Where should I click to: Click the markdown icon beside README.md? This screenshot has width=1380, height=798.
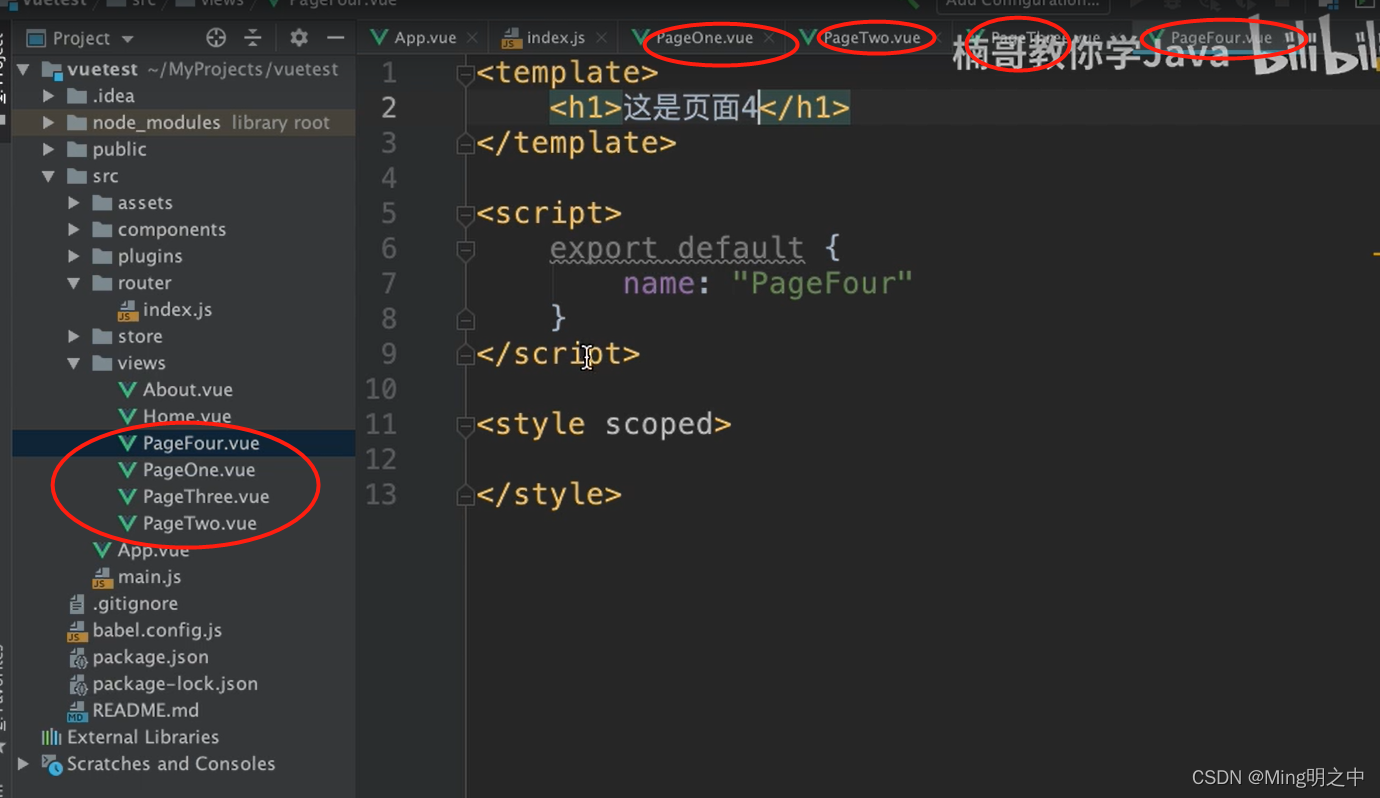tap(77, 712)
